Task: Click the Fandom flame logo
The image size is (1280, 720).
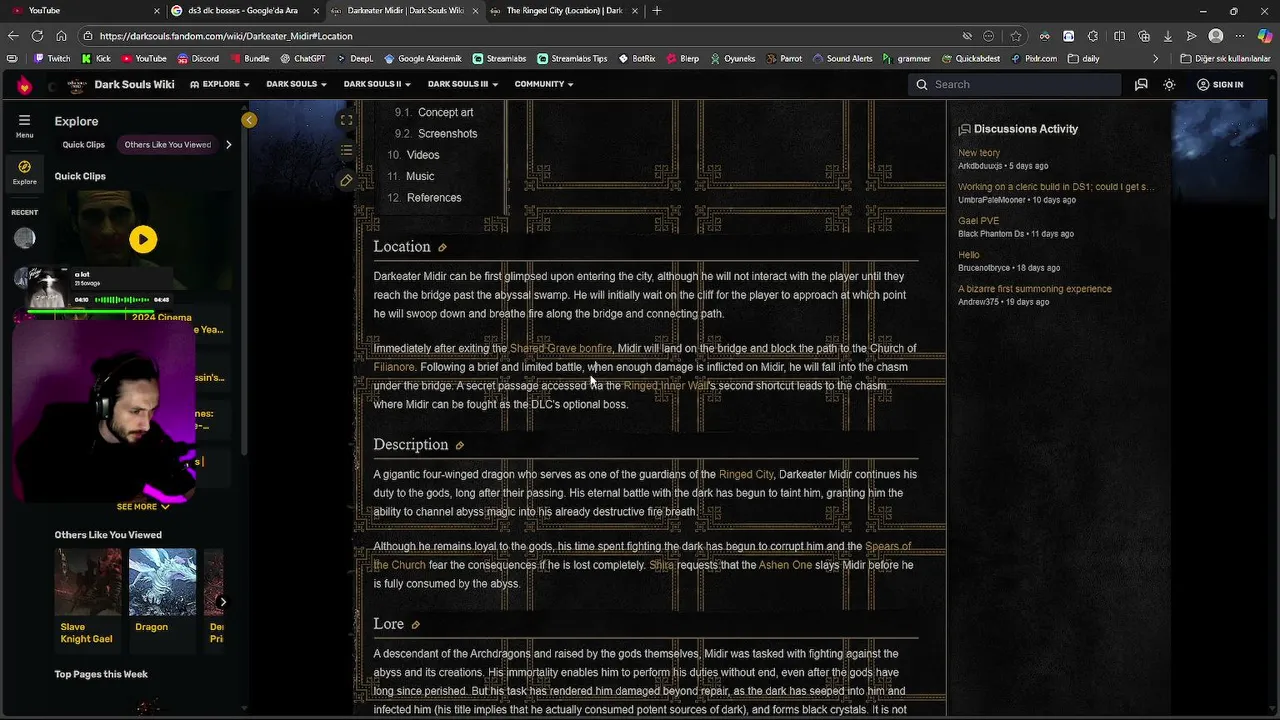Action: coord(24,85)
